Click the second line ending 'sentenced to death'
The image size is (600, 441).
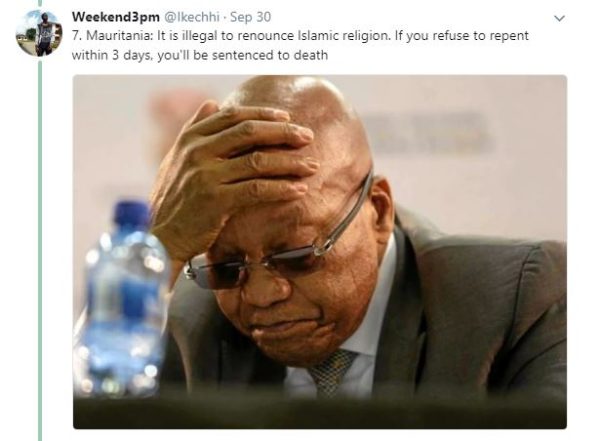200,55
